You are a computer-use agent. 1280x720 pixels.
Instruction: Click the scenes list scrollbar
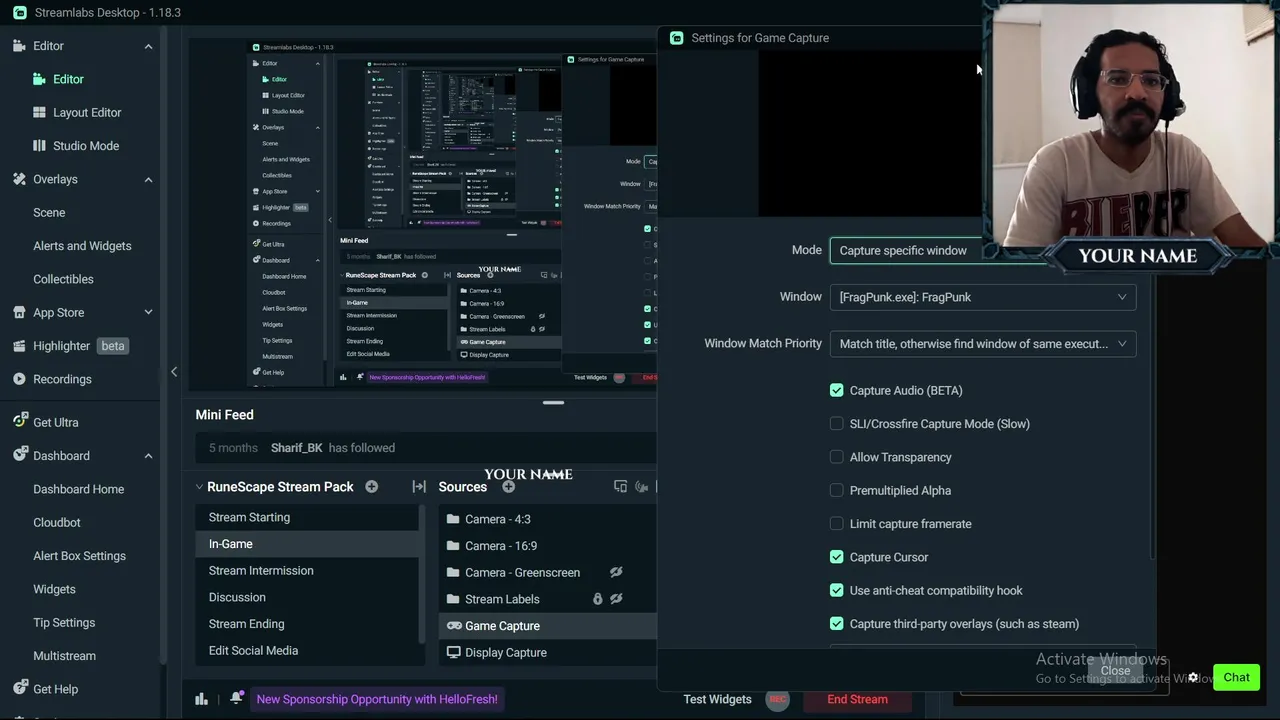pyautogui.click(x=423, y=575)
